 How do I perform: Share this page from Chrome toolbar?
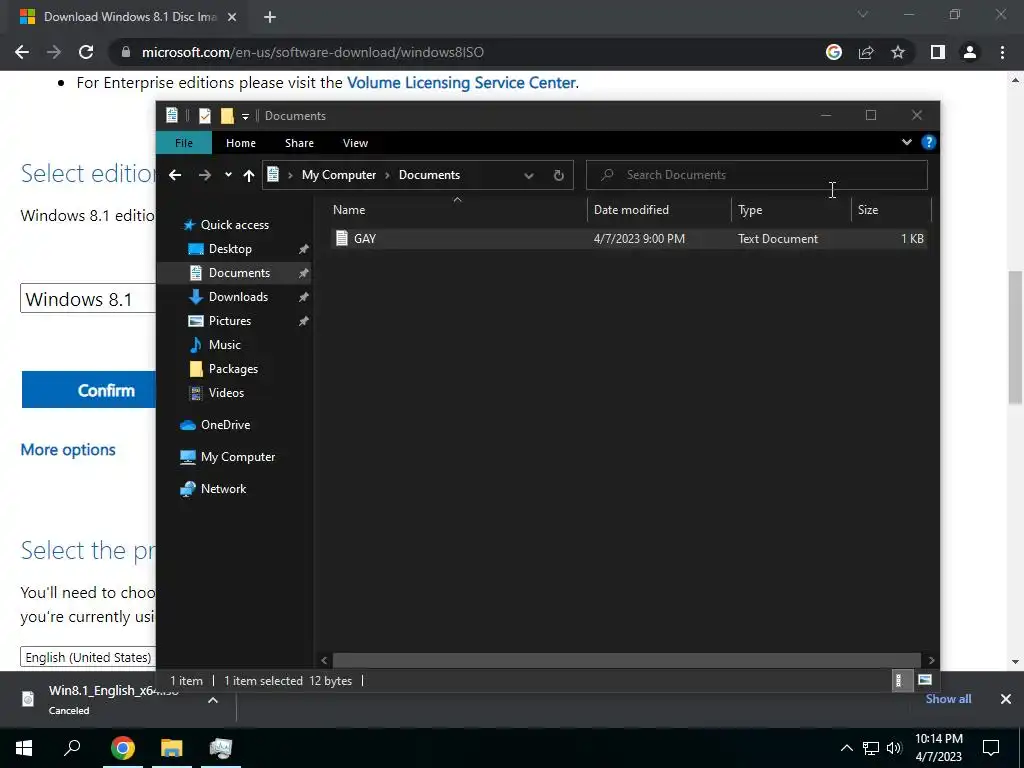point(866,52)
